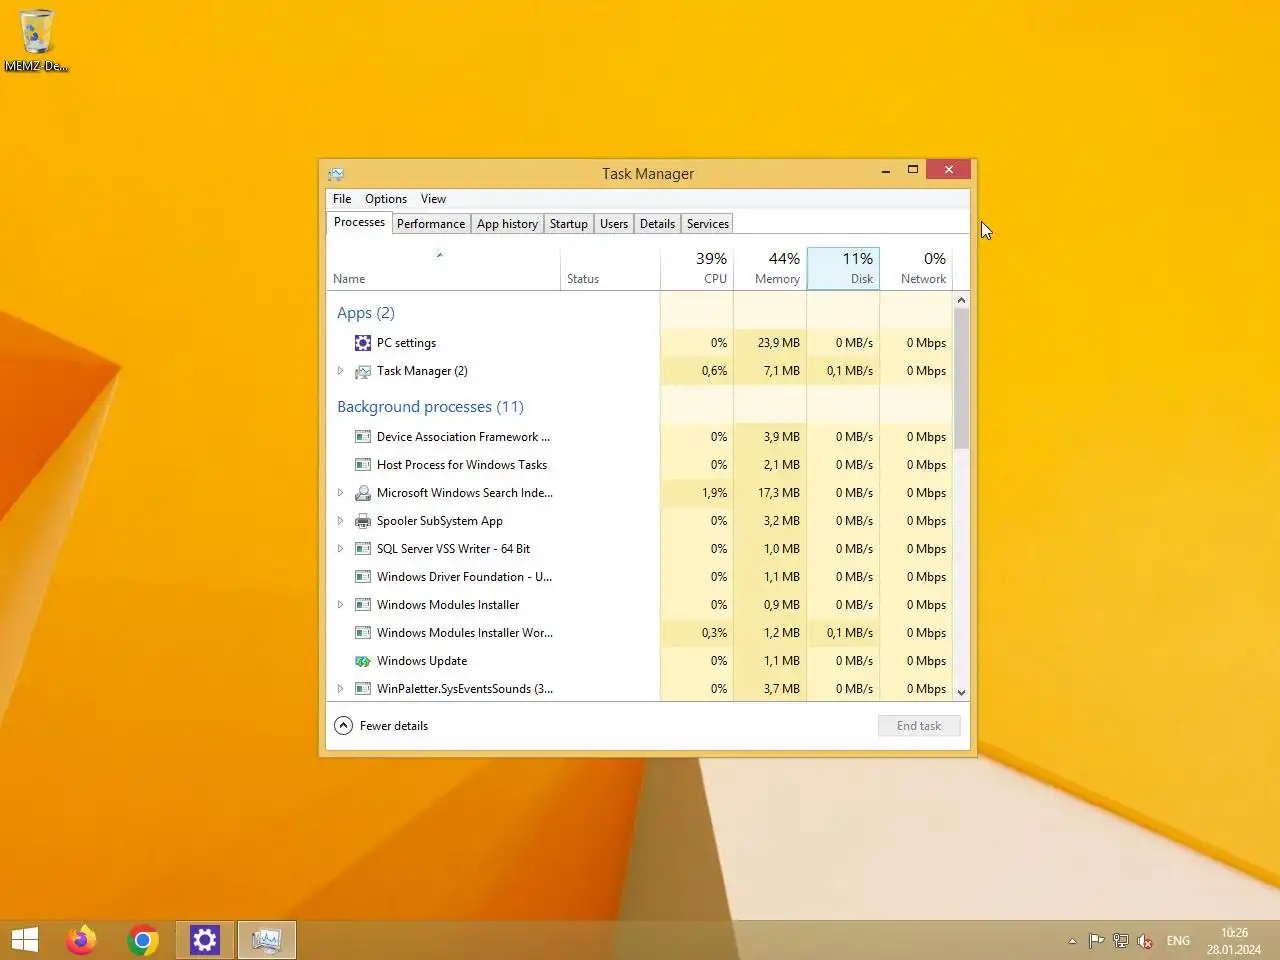Show hidden system tray icons
This screenshot has height=960, width=1280.
coord(1072,941)
